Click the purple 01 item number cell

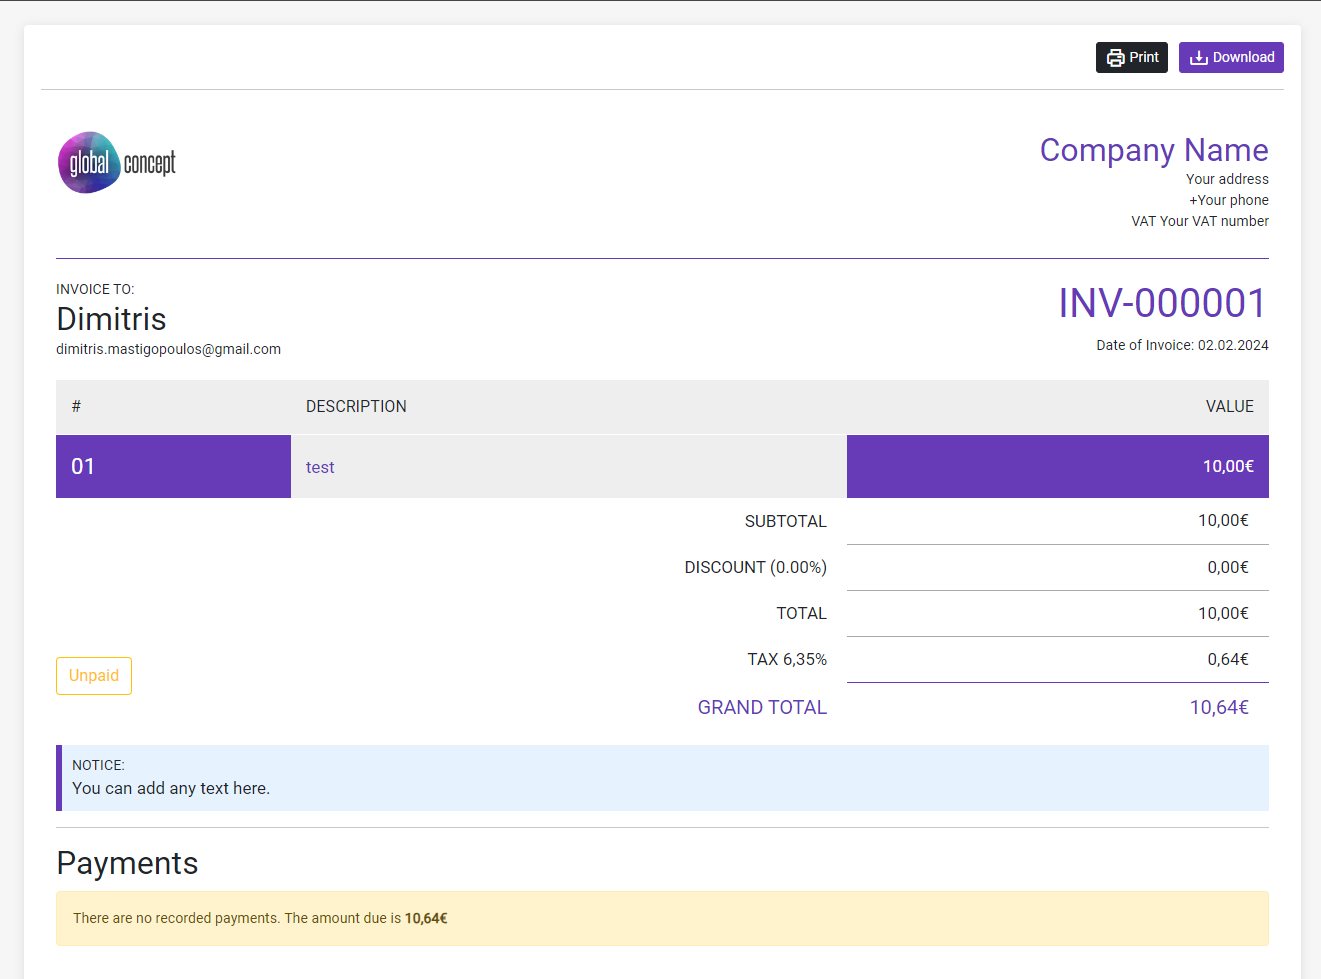coord(173,466)
